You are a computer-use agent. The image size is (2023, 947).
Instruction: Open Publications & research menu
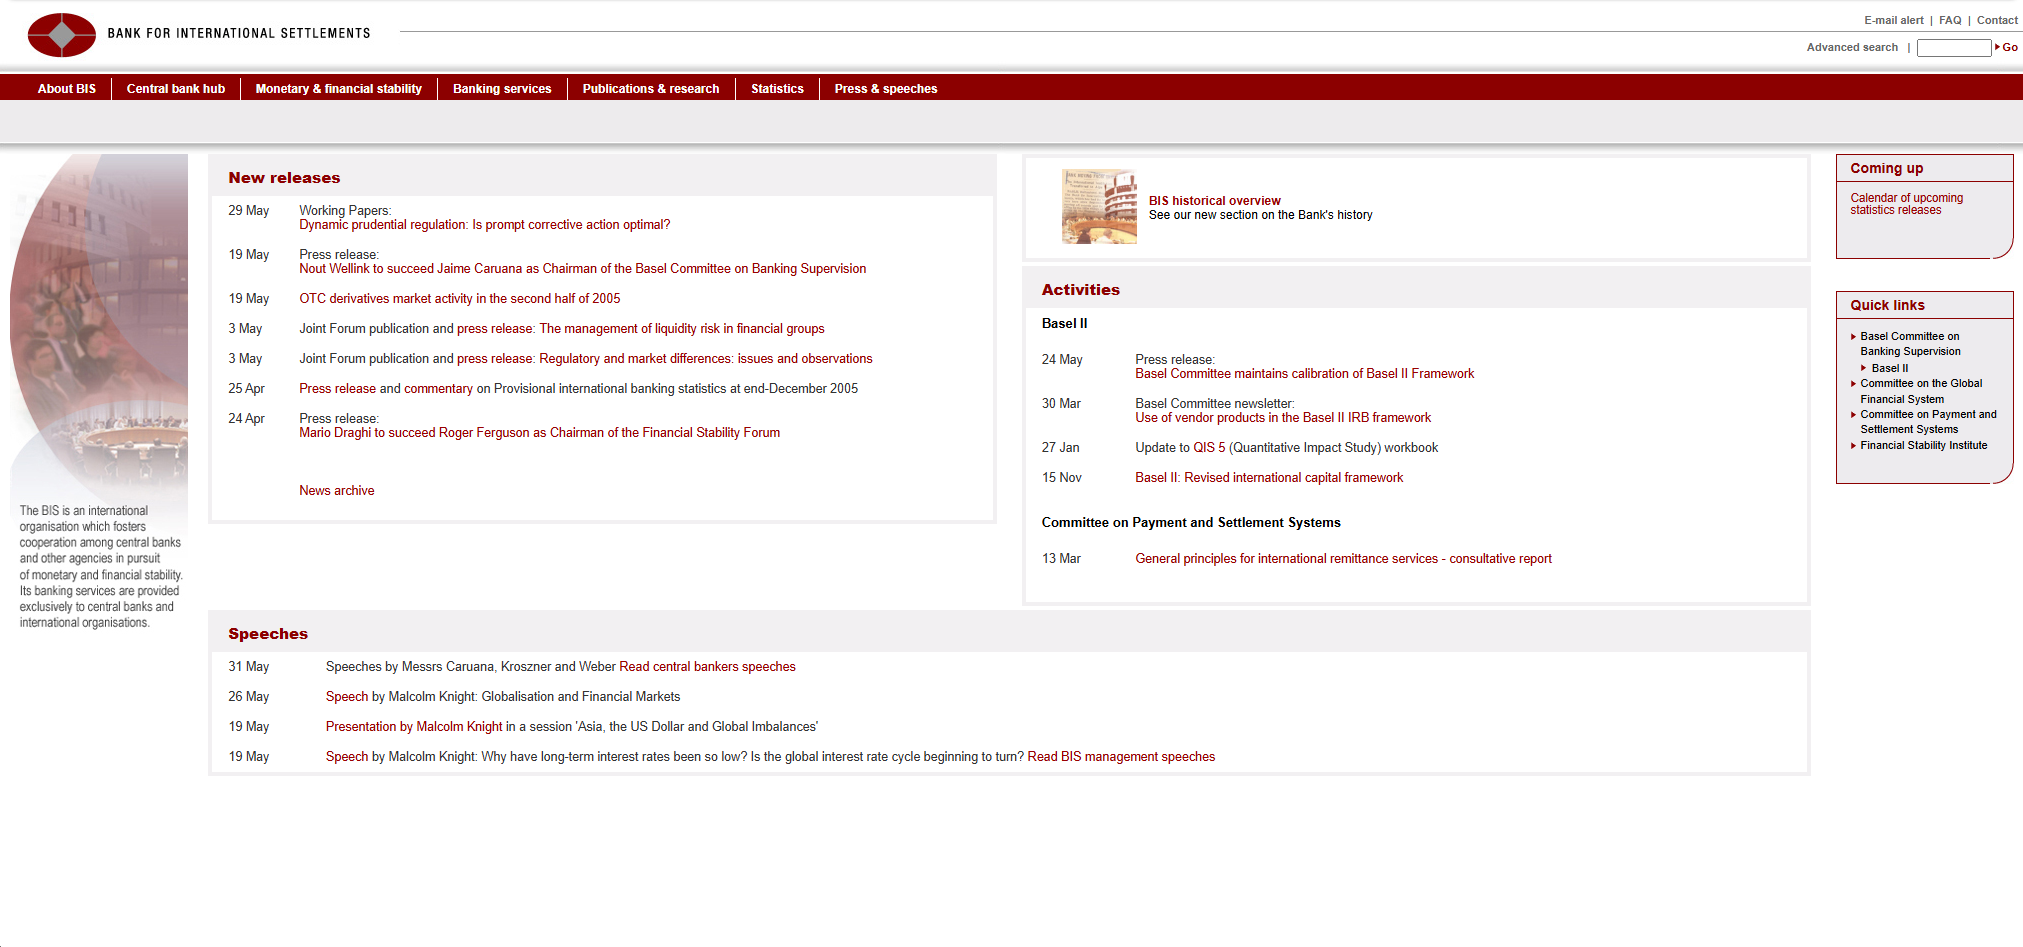[651, 89]
